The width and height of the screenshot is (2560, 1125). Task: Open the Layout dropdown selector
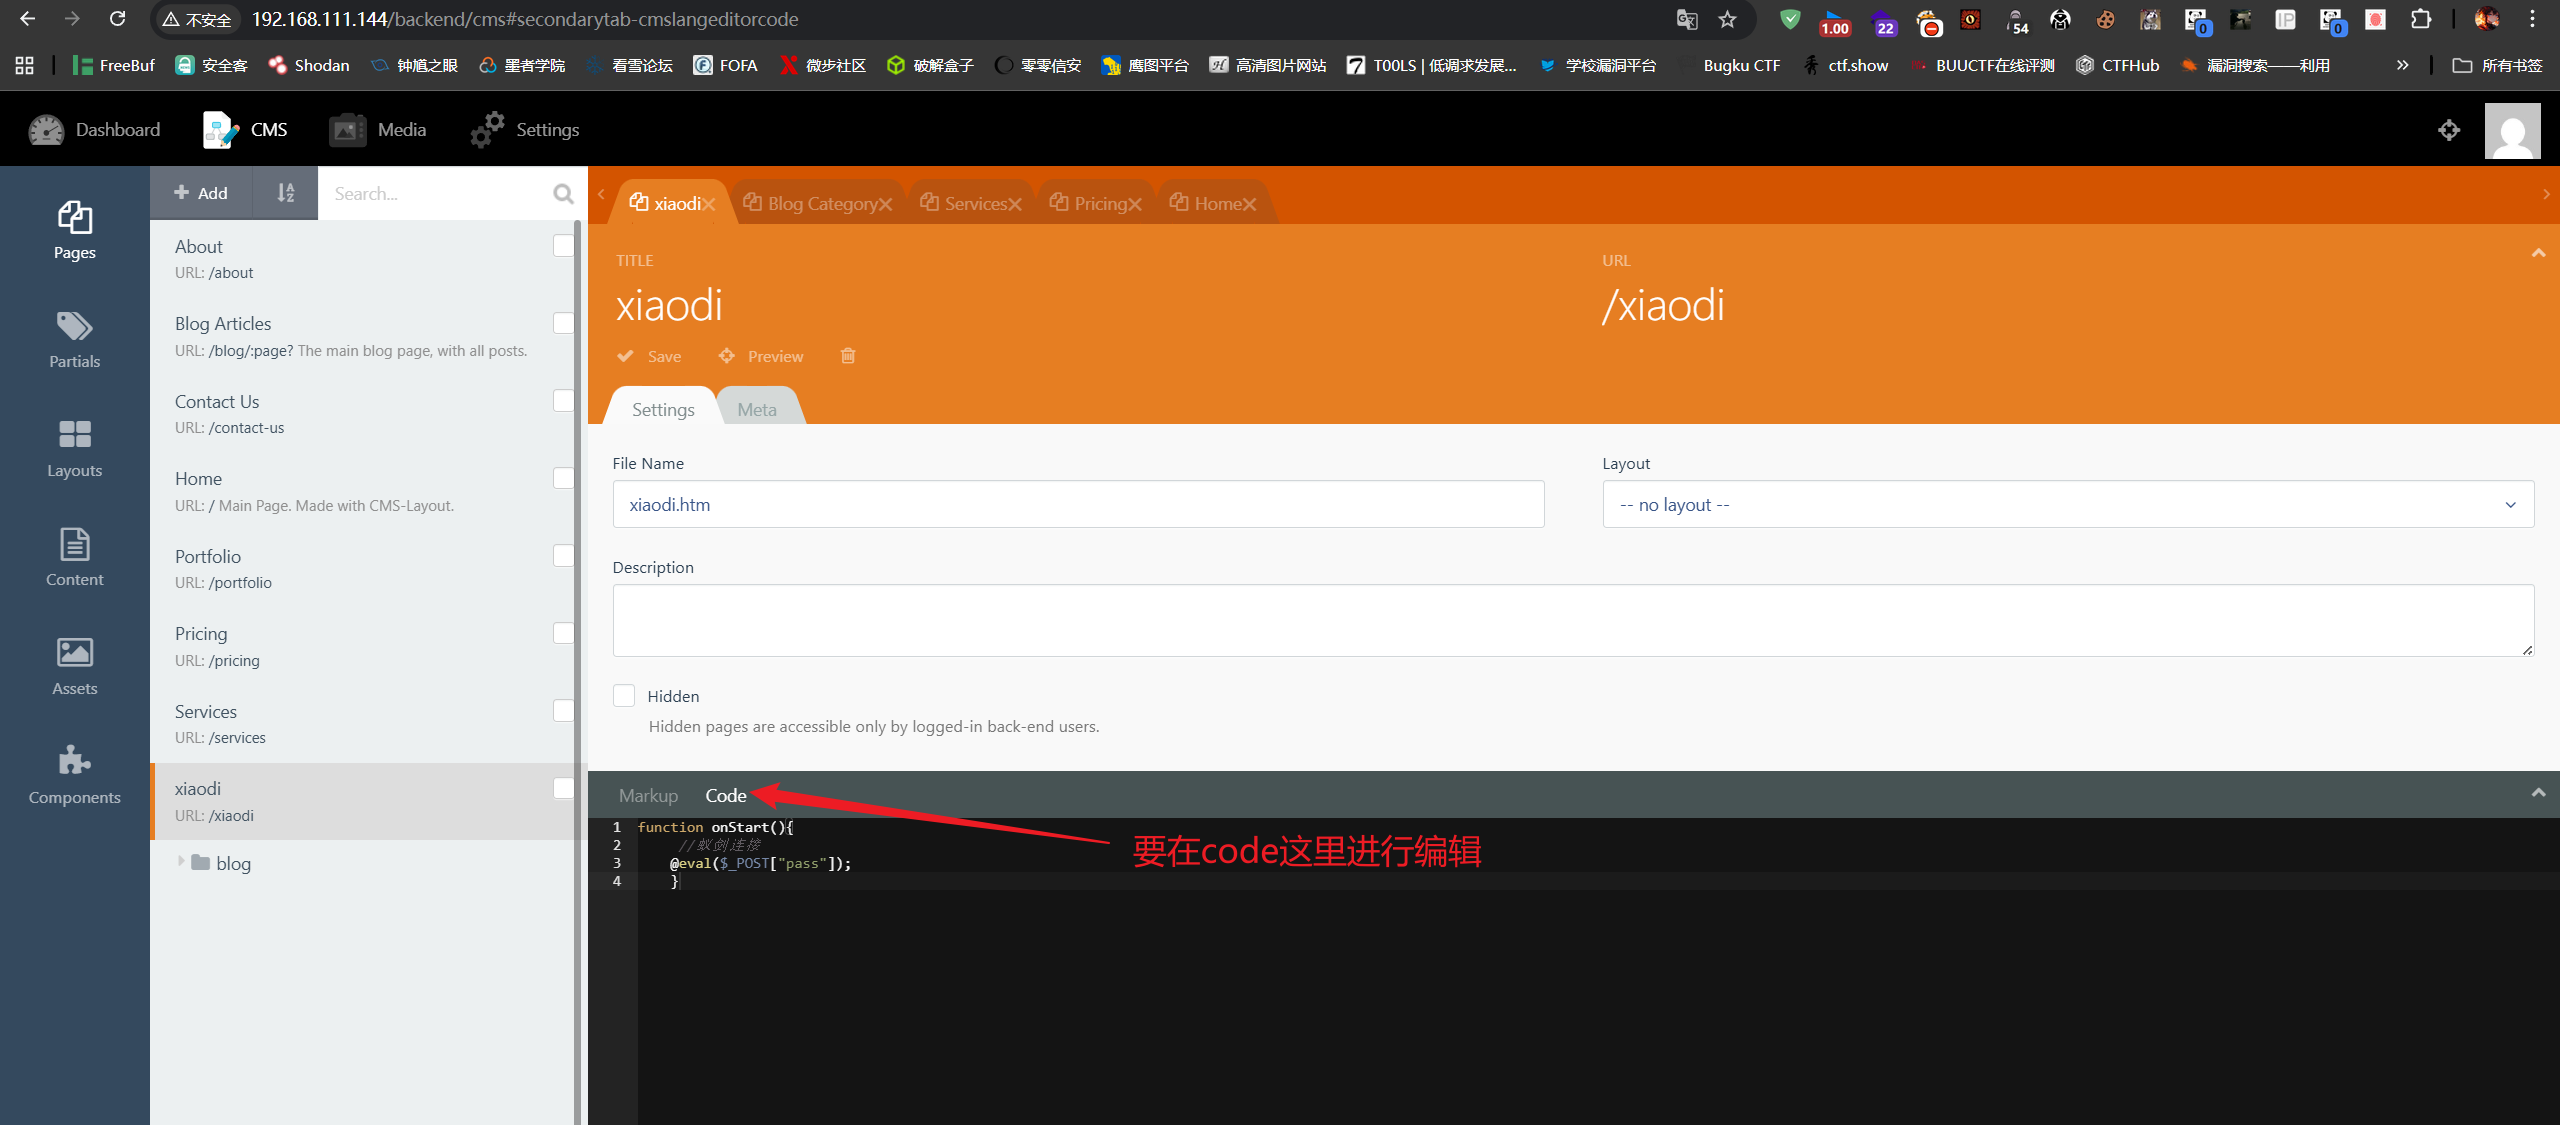2067,505
